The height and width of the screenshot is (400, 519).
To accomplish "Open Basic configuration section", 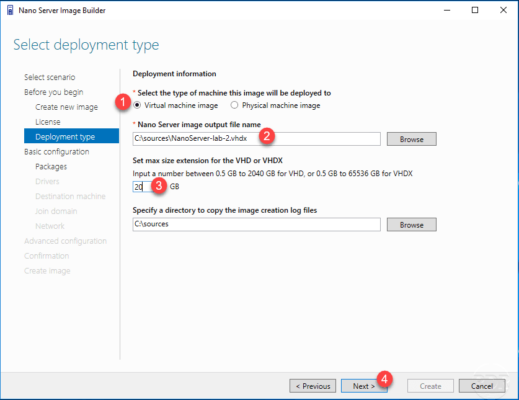I will point(57,152).
